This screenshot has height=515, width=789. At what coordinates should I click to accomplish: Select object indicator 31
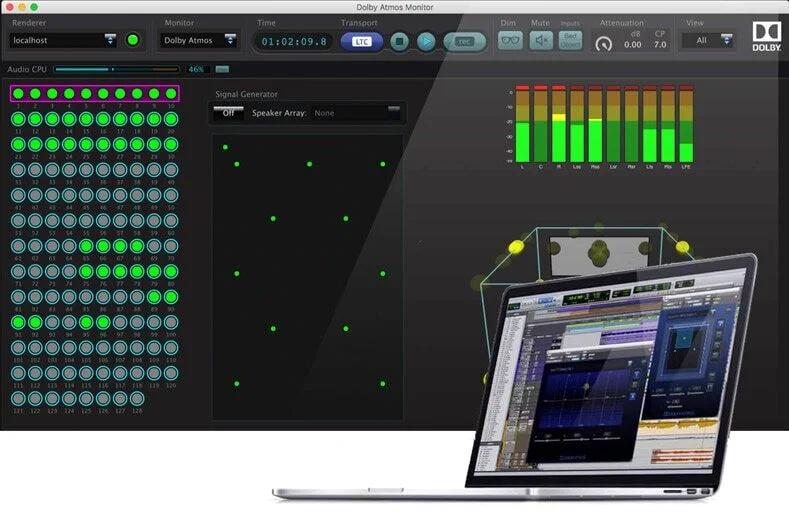pos(18,170)
